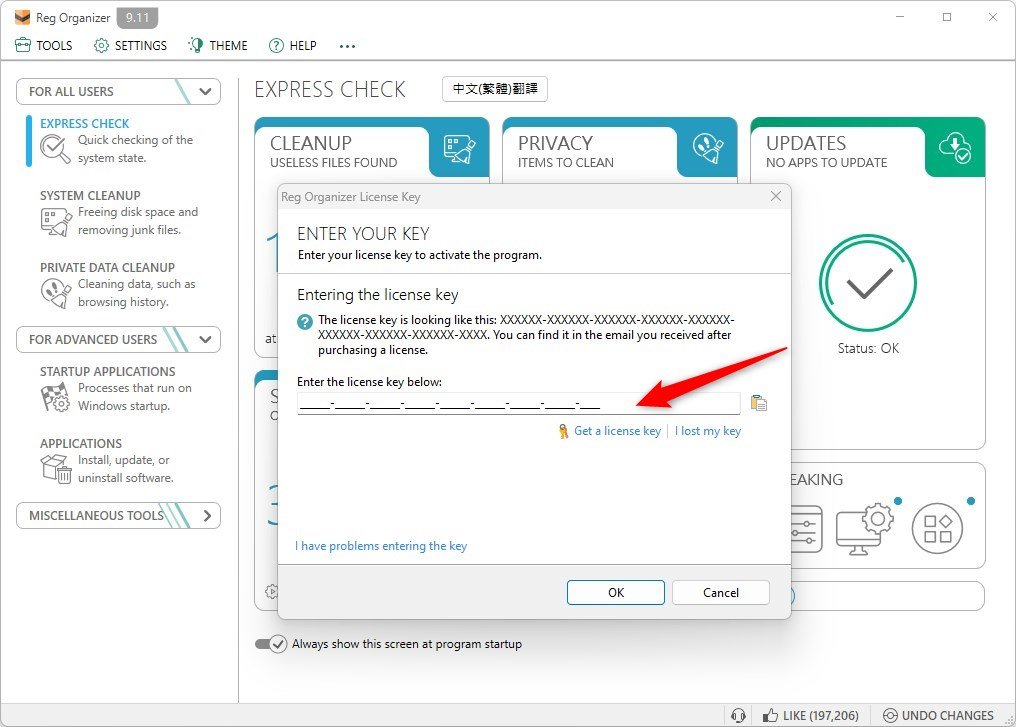This screenshot has width=1016, height=727.
Task: Click the "NO APPS TO UPDATE" text
Action: pos(827,163)
